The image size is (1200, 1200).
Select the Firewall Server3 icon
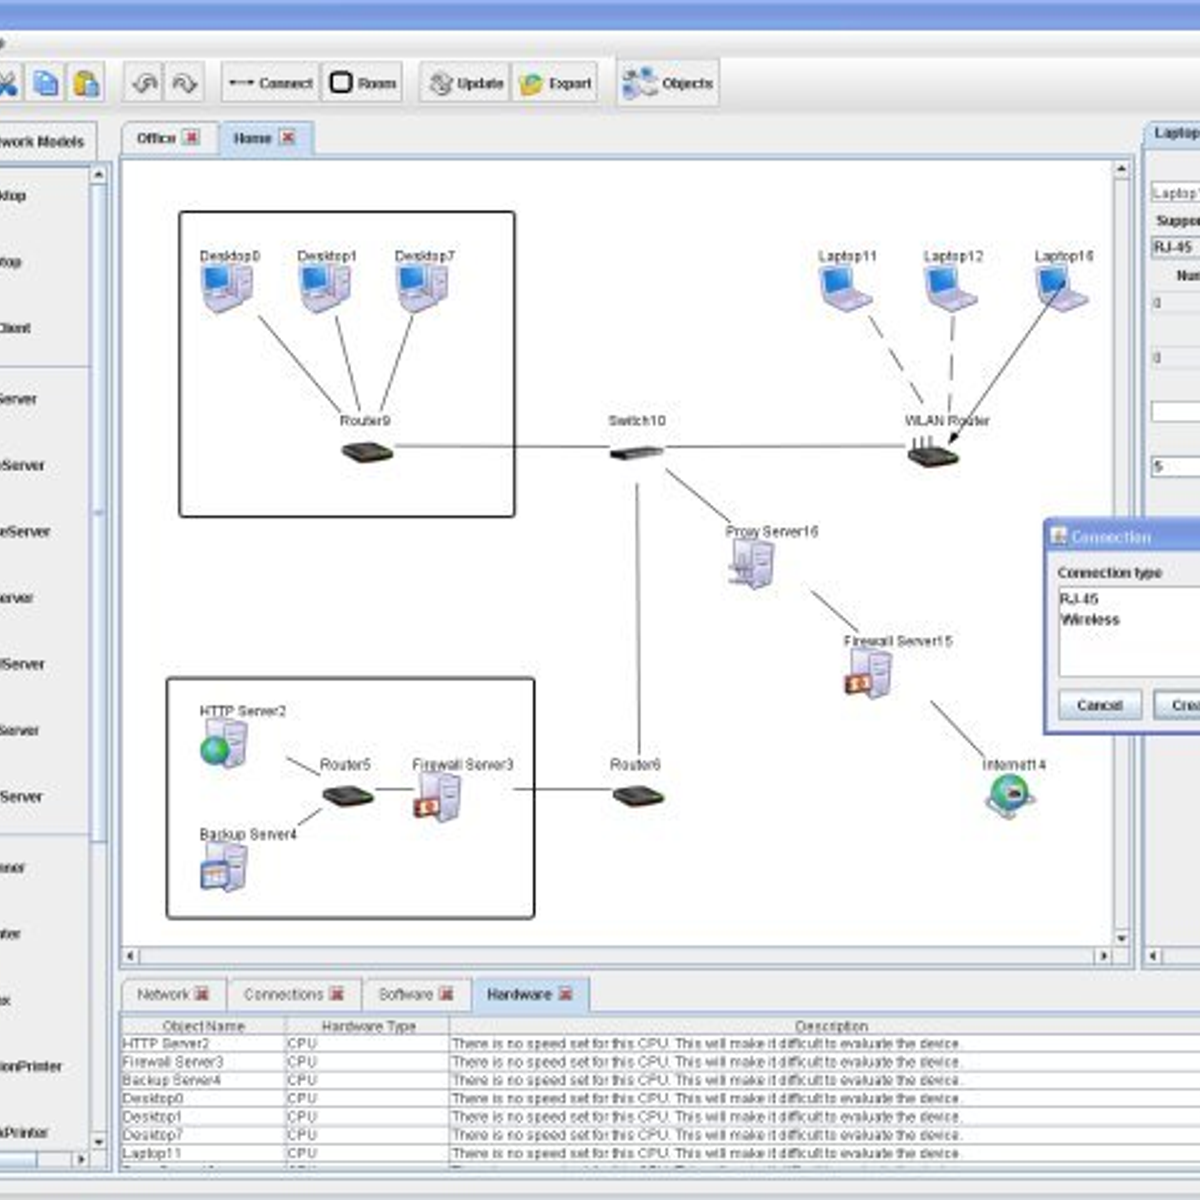[438, 798]
